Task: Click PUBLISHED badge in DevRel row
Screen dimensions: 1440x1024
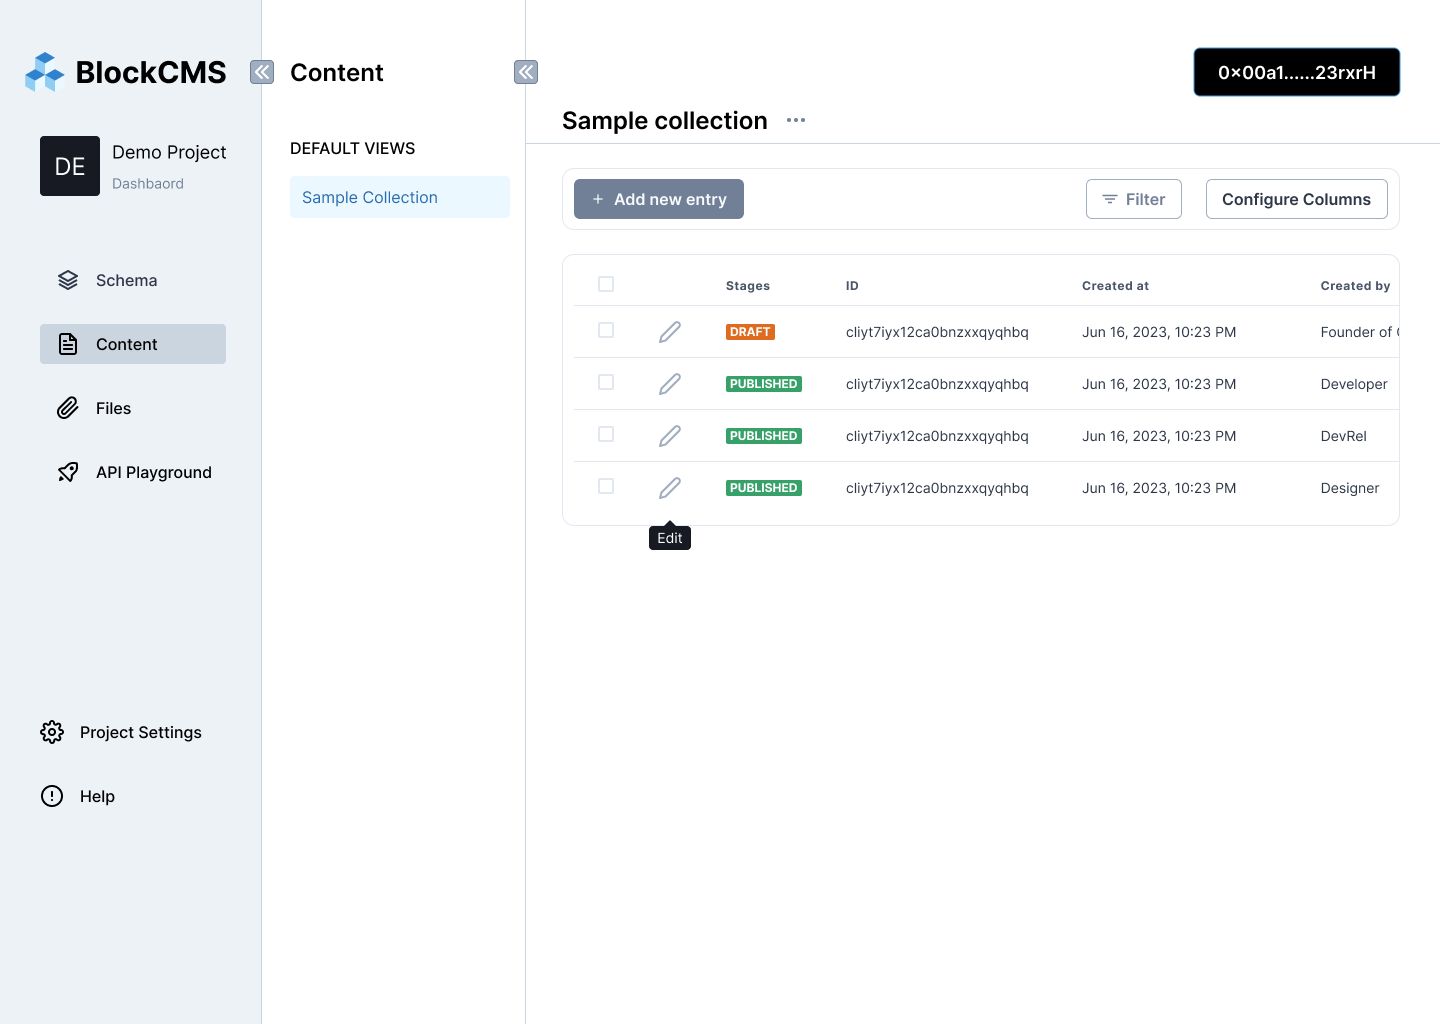Action: point(764,436)
